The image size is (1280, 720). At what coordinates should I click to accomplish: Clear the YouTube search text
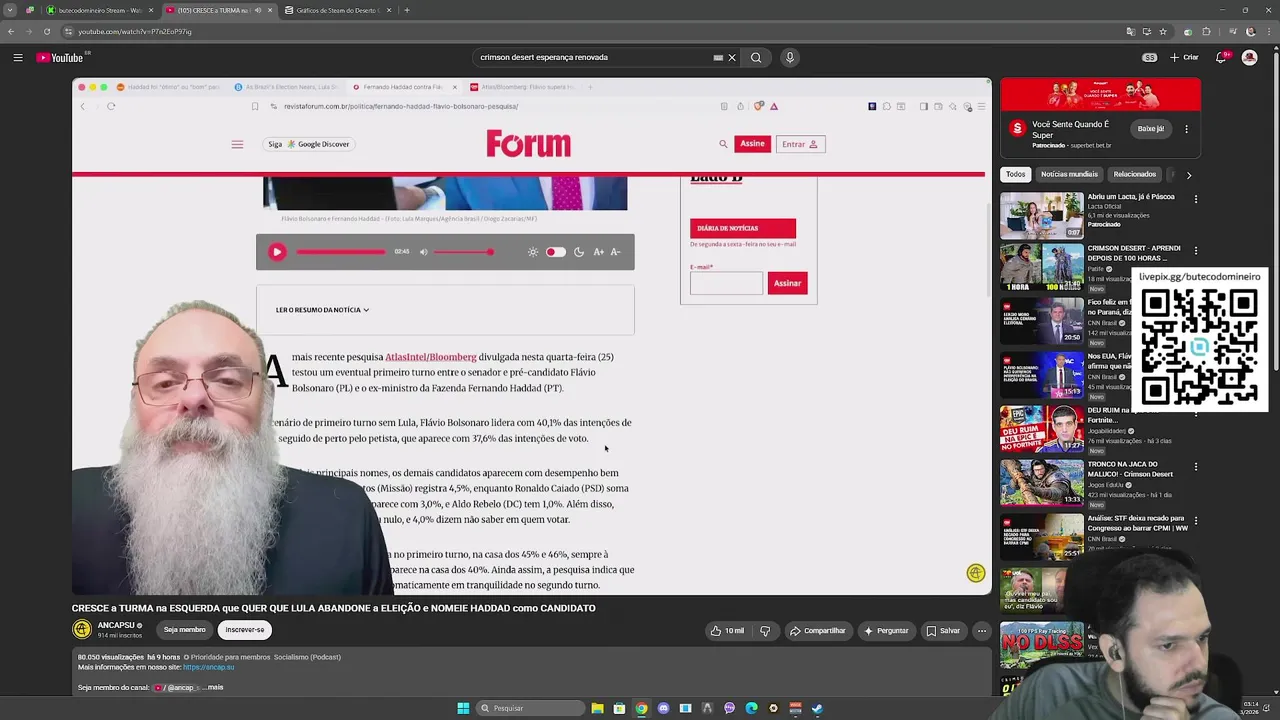point(732,58)
